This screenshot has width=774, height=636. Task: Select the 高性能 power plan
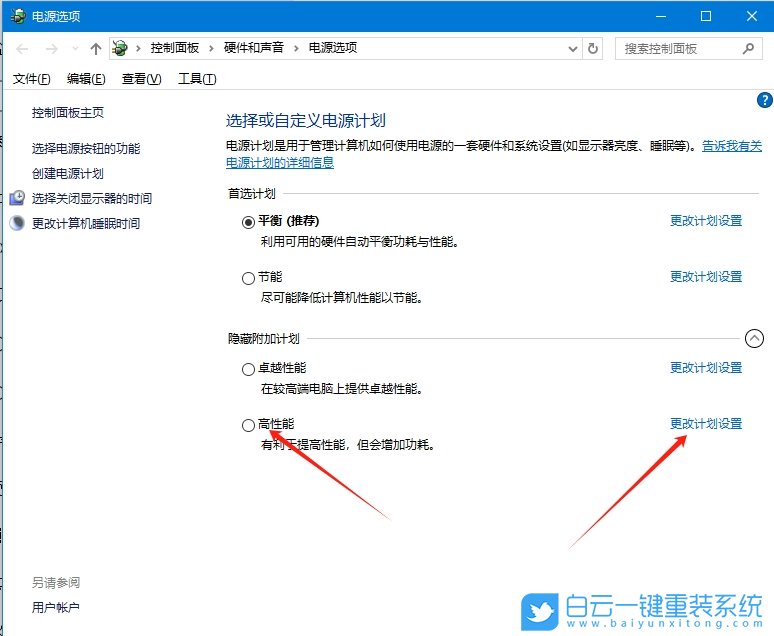248,425
